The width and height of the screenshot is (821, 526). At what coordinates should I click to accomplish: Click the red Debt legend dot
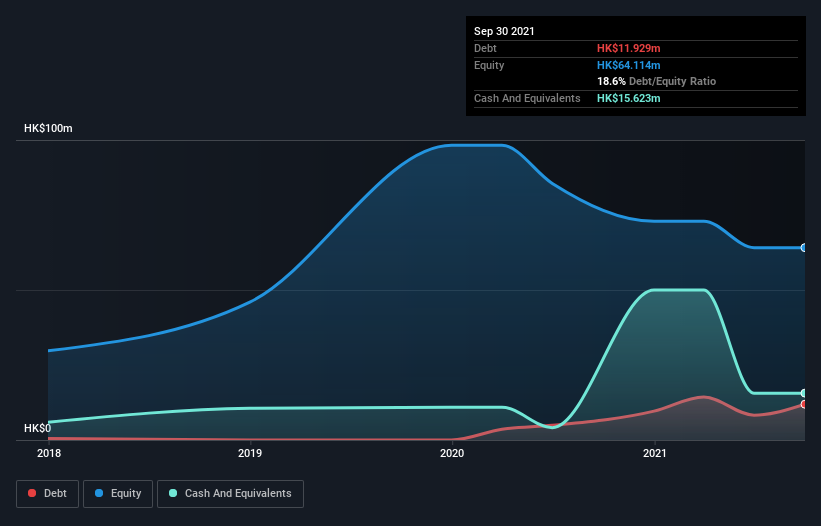tap(32, 493)
